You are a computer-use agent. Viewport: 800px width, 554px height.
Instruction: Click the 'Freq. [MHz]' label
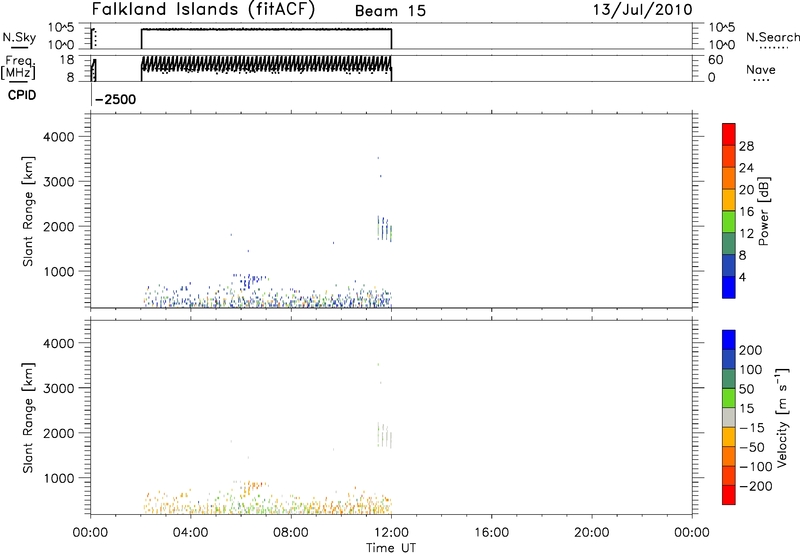[18, 67]
